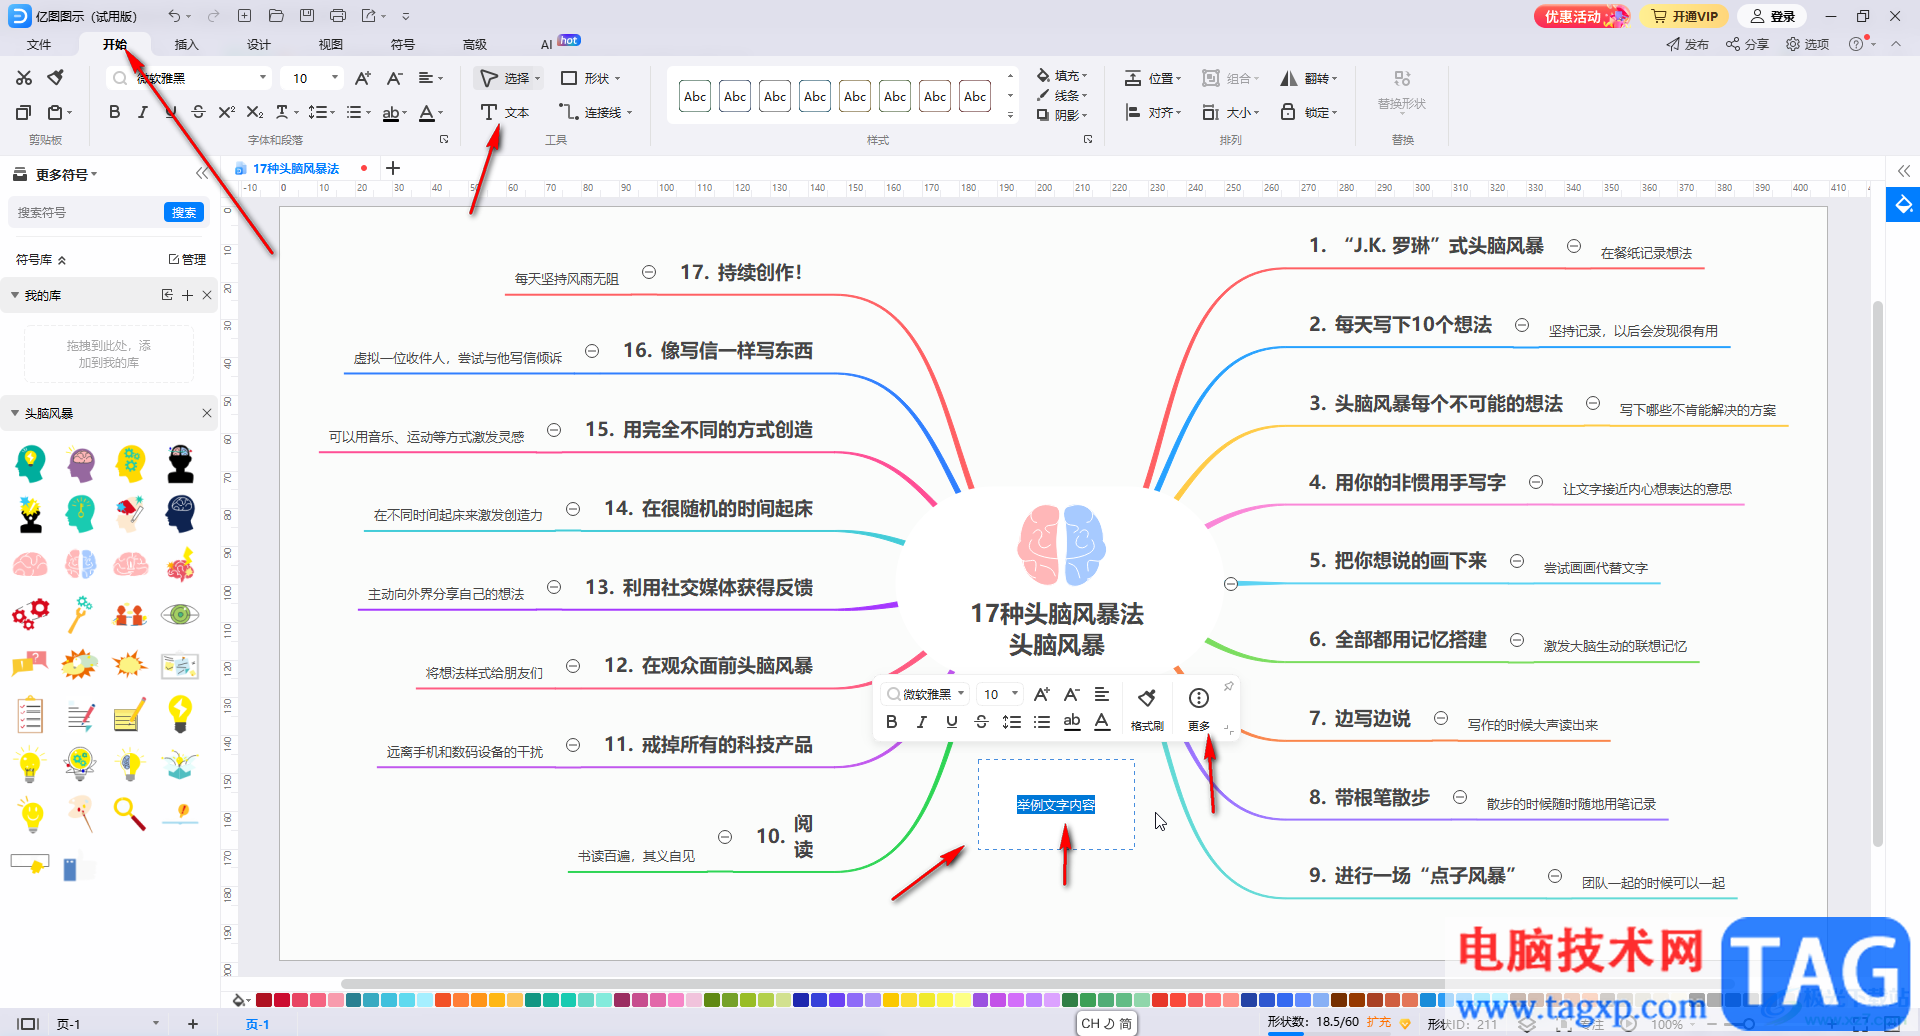The image size is (1920, 1036).
Task: Open the Line (线条) dropdown
Action: click(x=1062, y=95)
